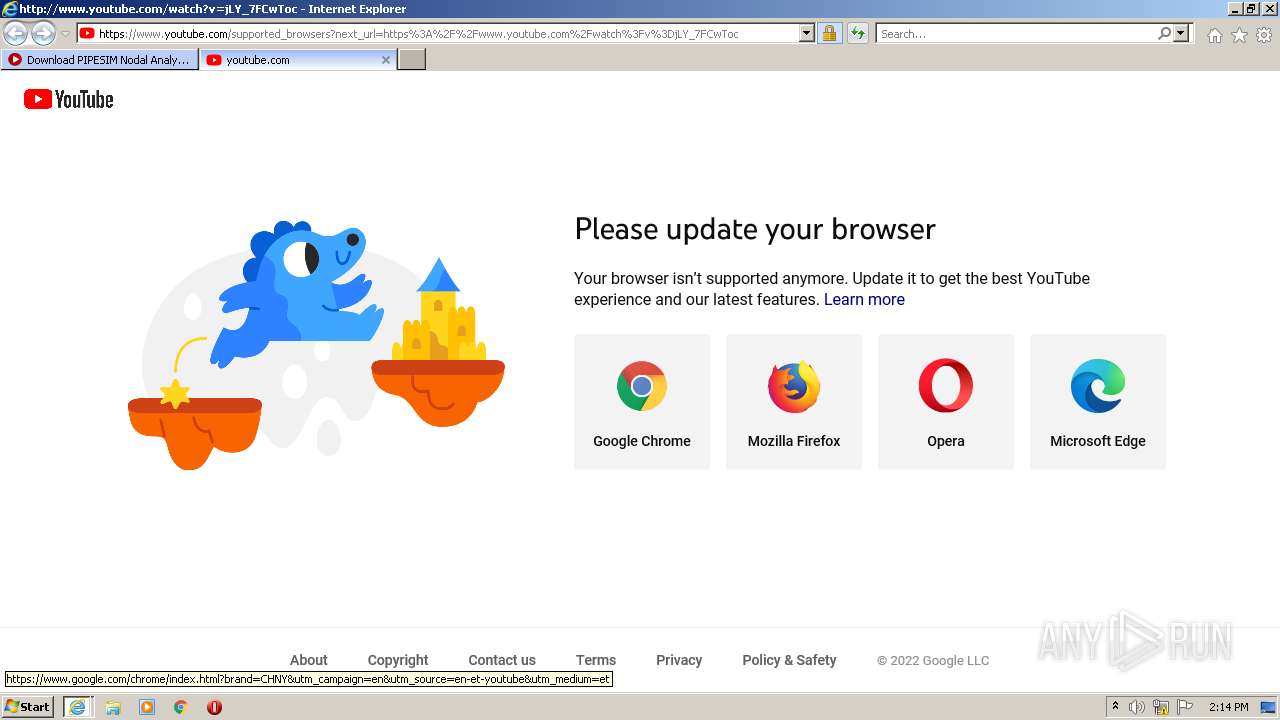Close the youtube.com tab
The height and width of the screenshot is (720, 1280).
[x=386, y=60]
